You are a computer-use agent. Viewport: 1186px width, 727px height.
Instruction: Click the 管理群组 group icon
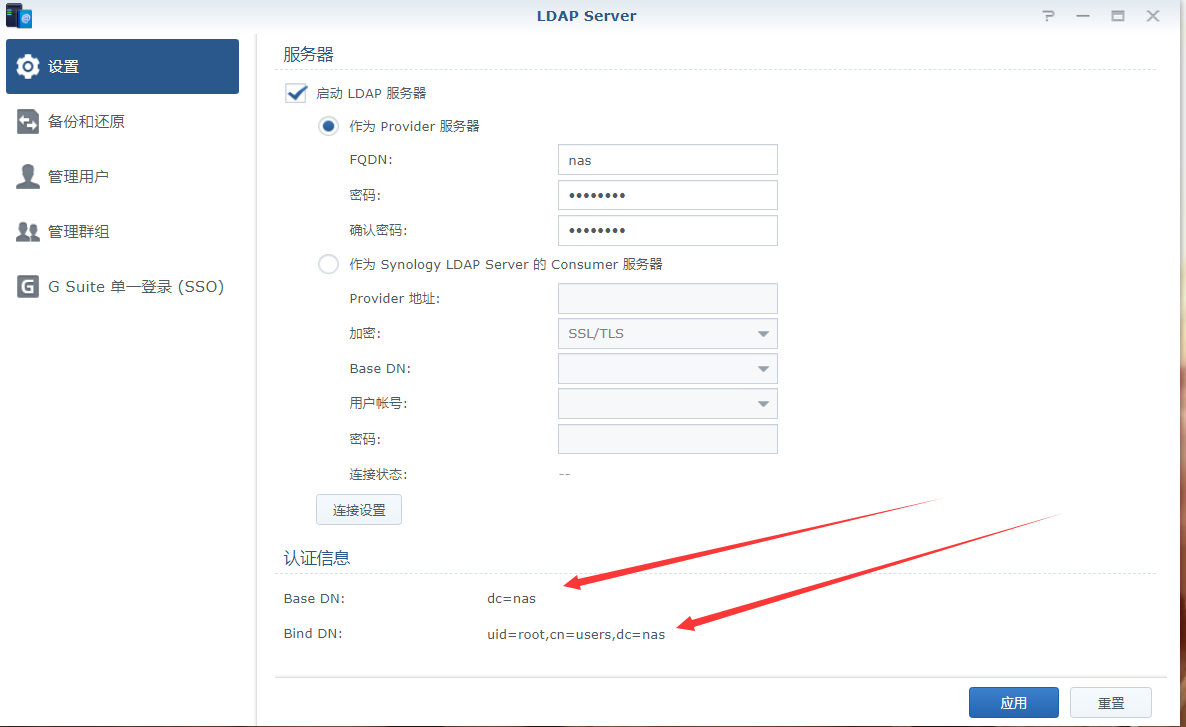[28, 232]
